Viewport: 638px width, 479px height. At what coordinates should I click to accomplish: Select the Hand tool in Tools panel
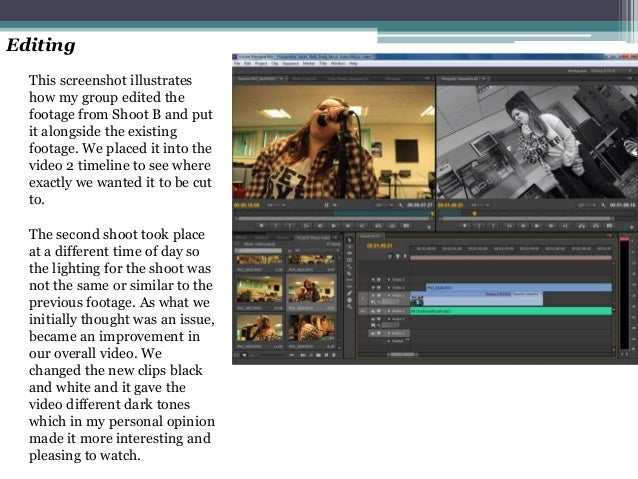(x=349, y=300)
